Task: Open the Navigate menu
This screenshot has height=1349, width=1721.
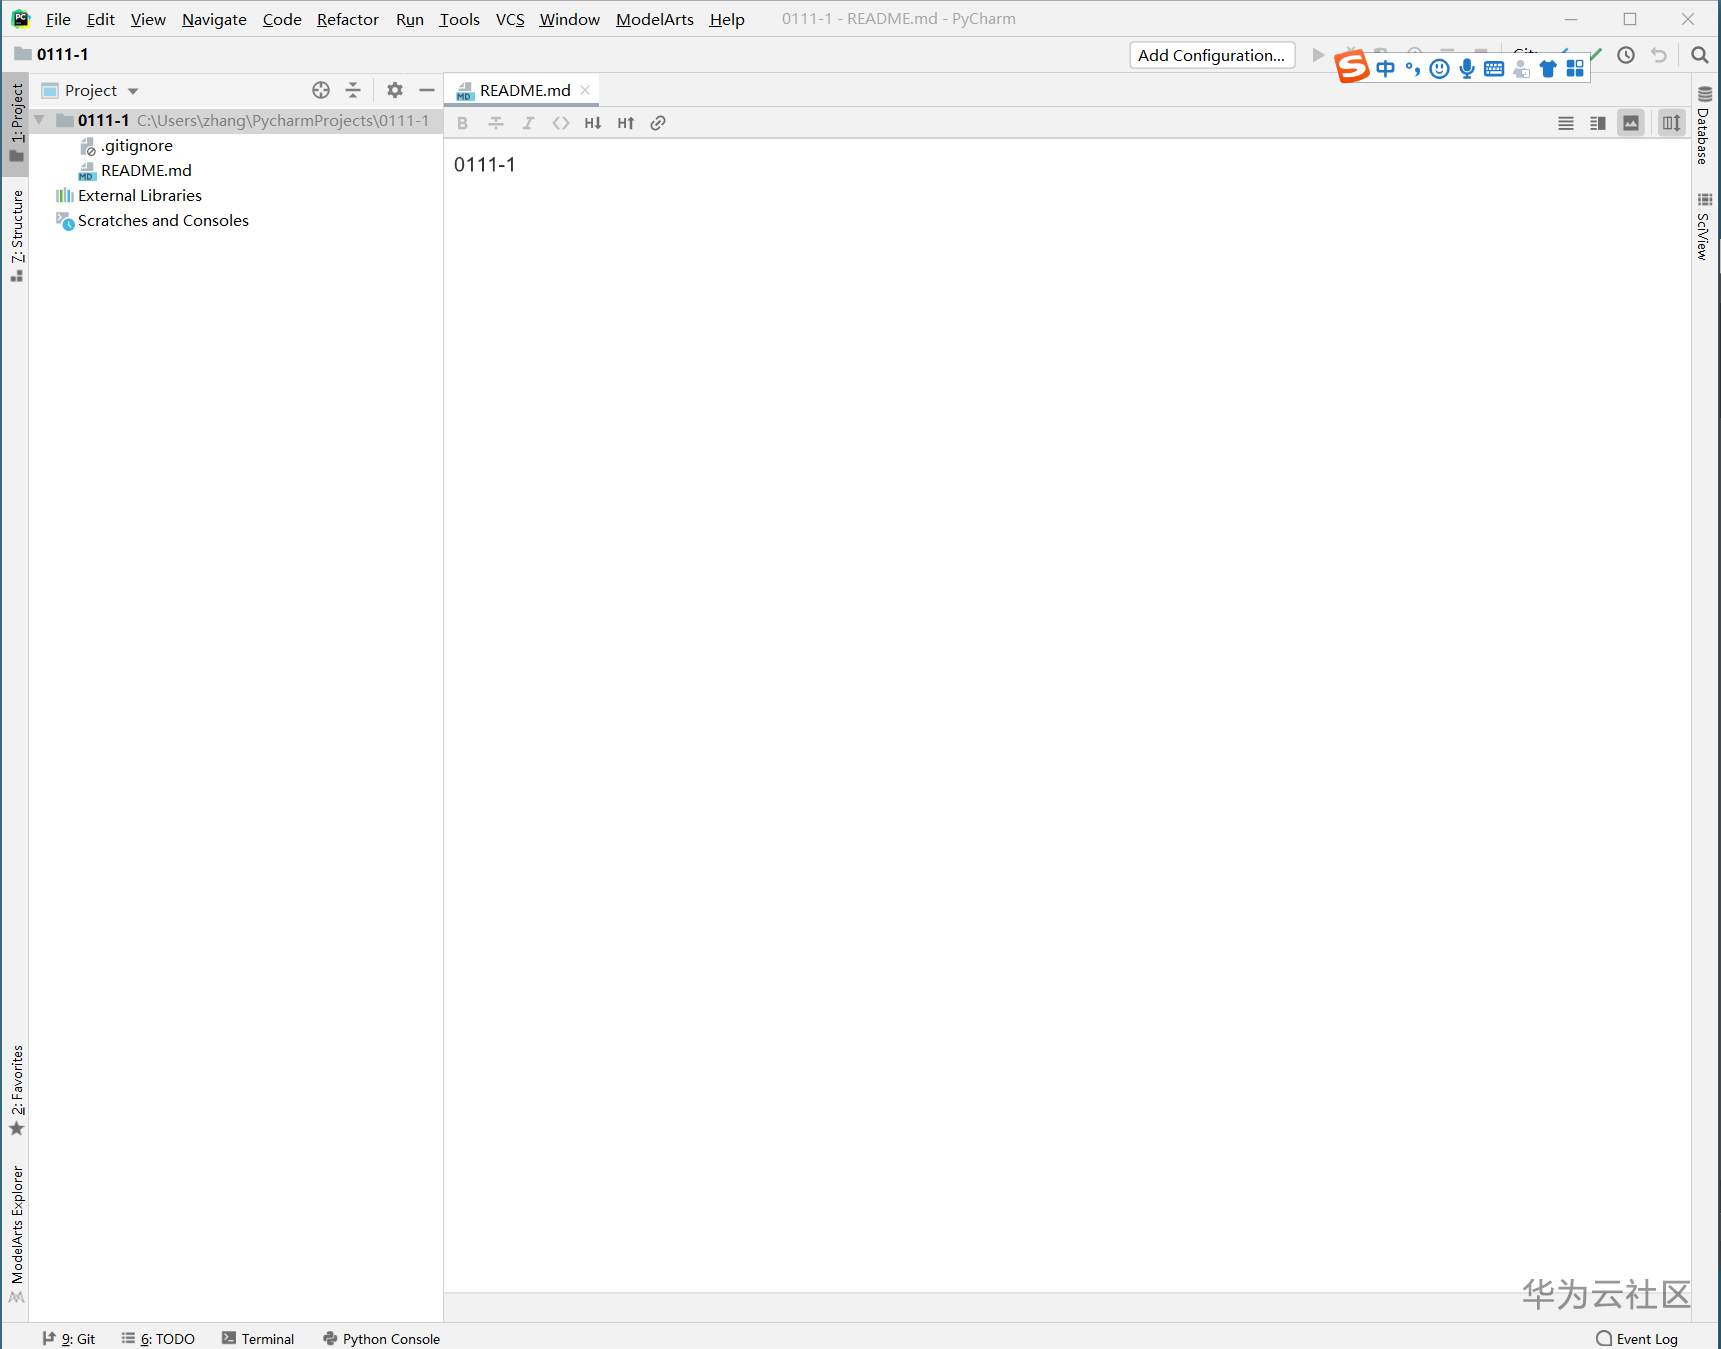Action: coord(214,19)
